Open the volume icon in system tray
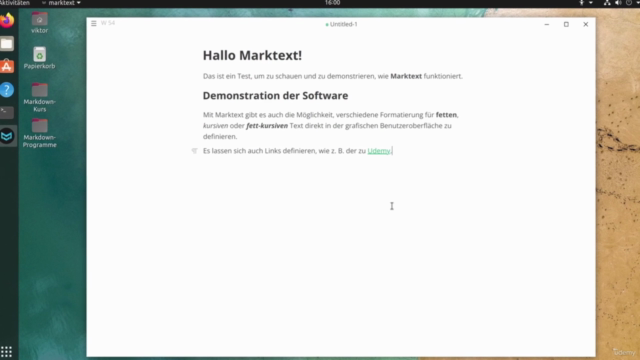640x360 pixels. click(x=618, y=3)
